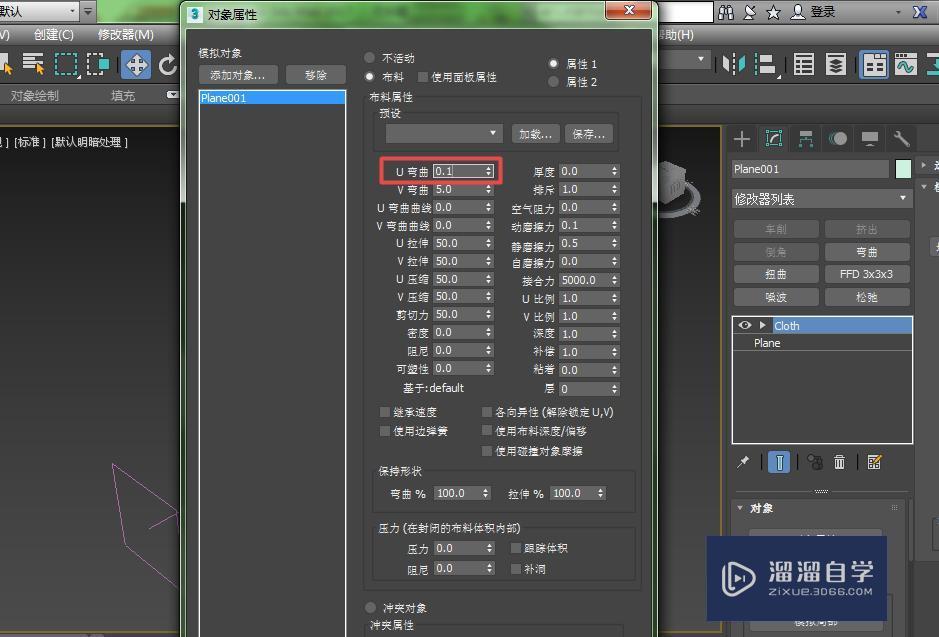The width and height of the screenshot is (939, 637).
Task: Open the 修改器列表 dropdown
Action: click(820, 196)
